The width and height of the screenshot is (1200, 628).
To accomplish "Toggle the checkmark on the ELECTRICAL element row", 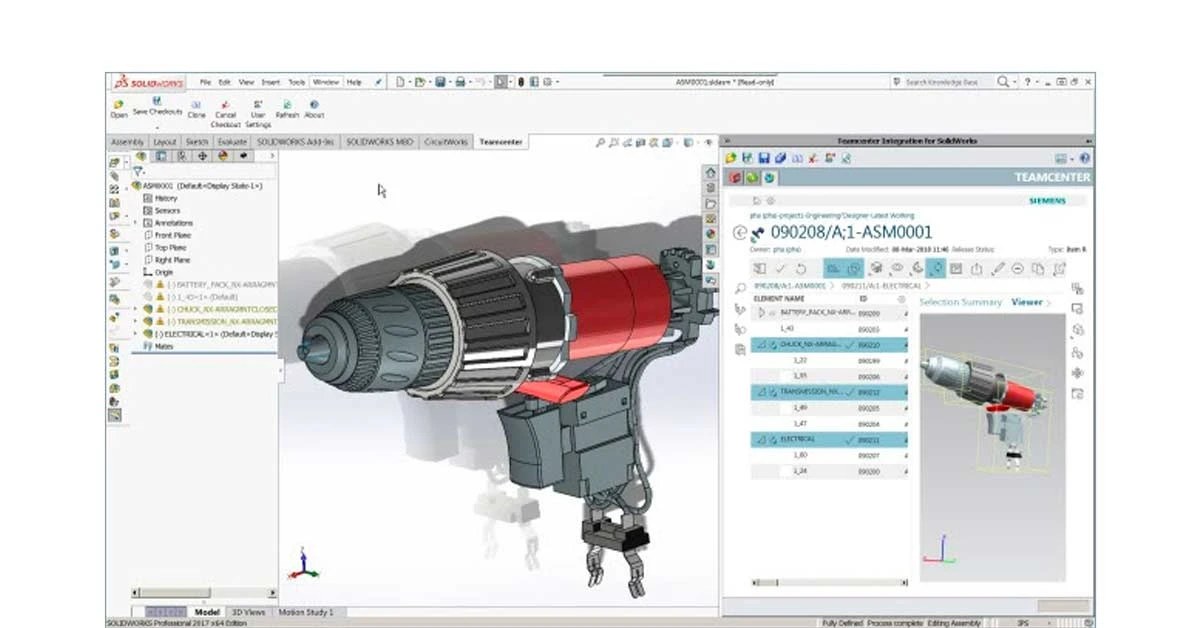I will 849,441.
